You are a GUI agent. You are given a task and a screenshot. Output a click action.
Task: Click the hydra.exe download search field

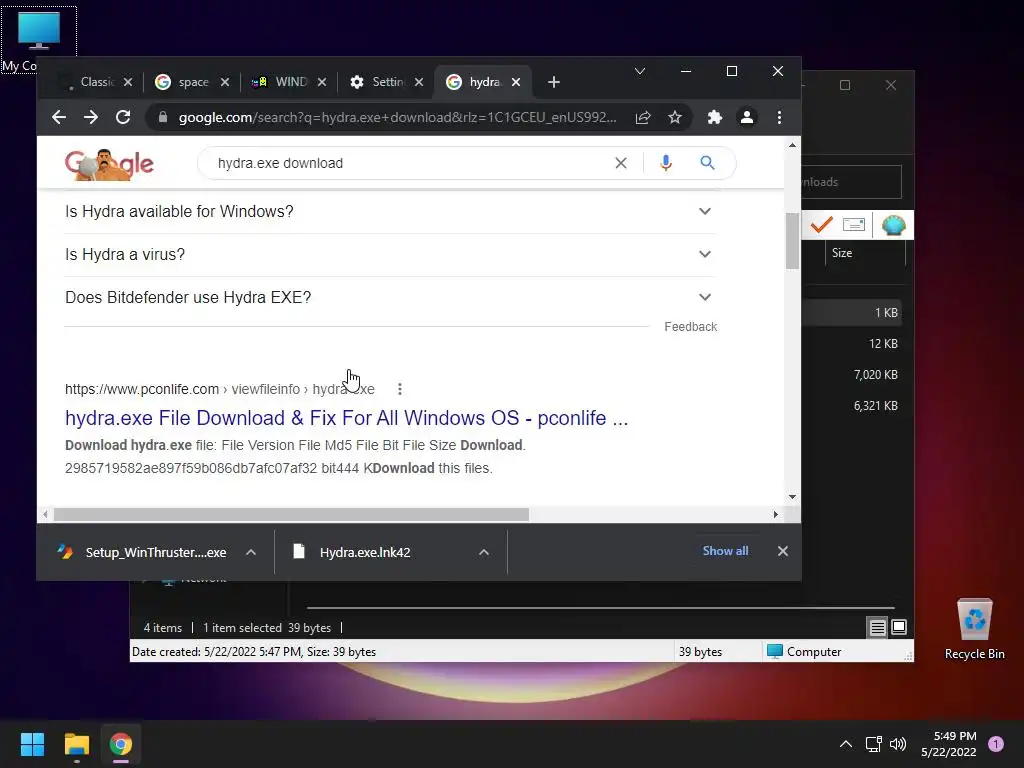pyautogui.click(x=410, y=163)
